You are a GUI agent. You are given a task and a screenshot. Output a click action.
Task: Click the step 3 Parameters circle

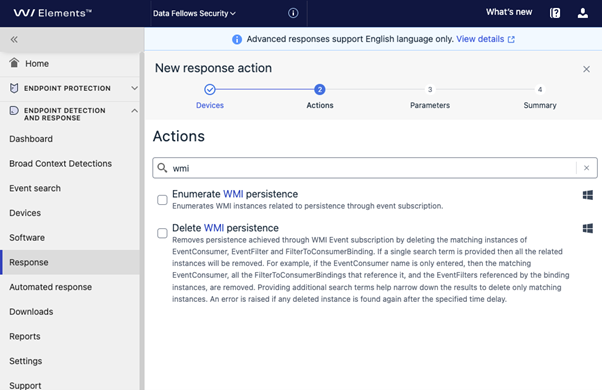tap(430, 89)
